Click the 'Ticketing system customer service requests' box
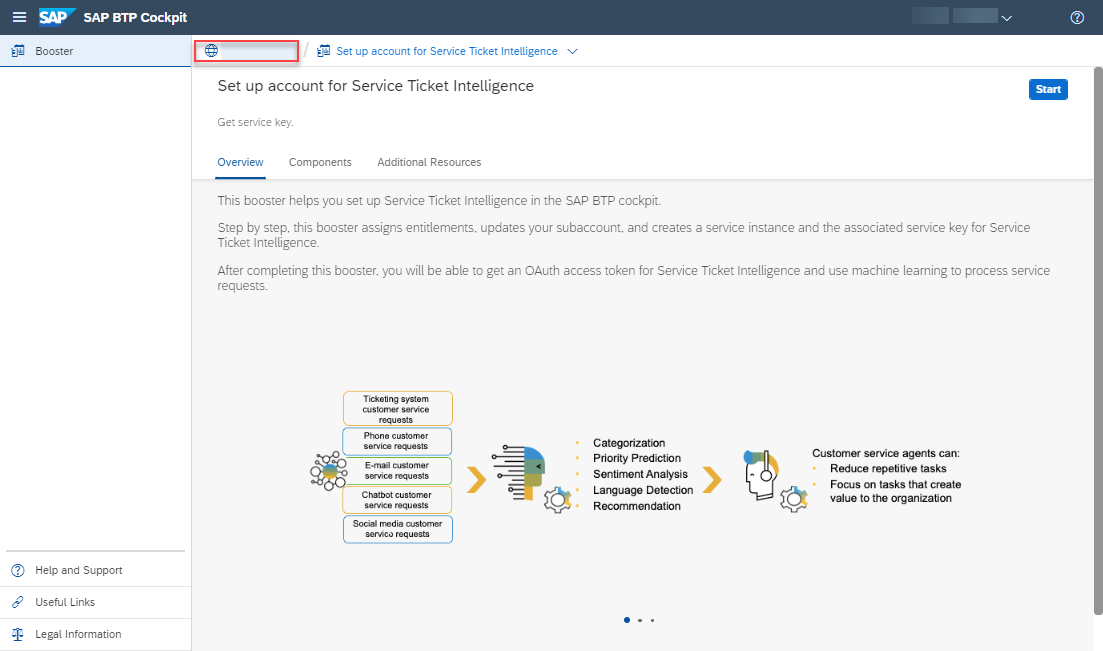The width and height of the screenshot is (1103, 651). coord(397,409)
